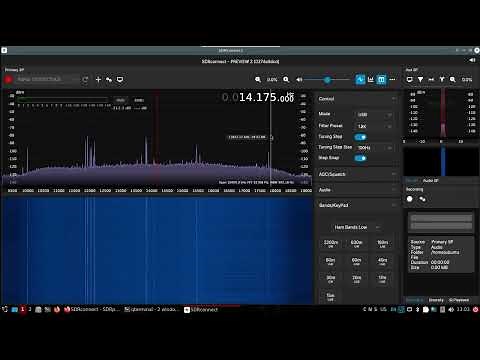Select the 15m band button

(x=331, y=297)
